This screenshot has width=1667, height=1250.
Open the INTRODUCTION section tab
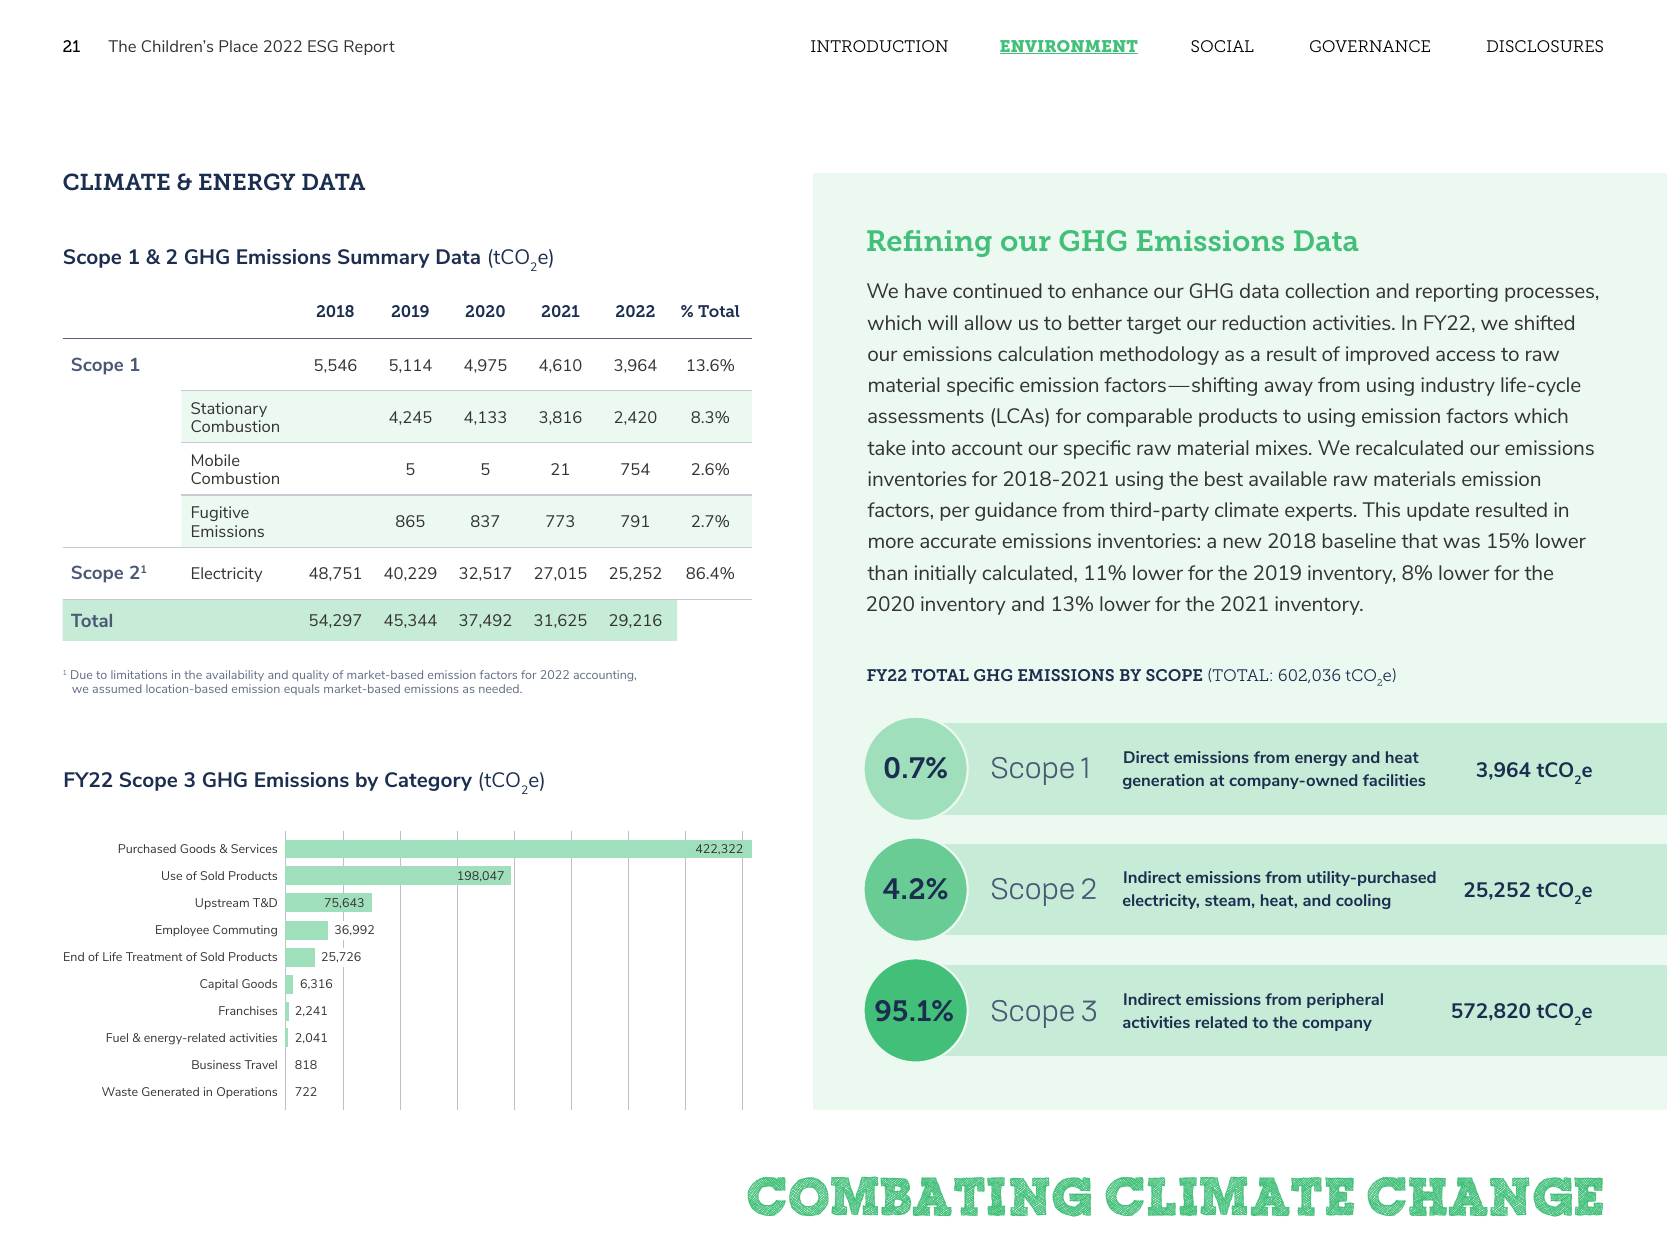coord(879,46)
